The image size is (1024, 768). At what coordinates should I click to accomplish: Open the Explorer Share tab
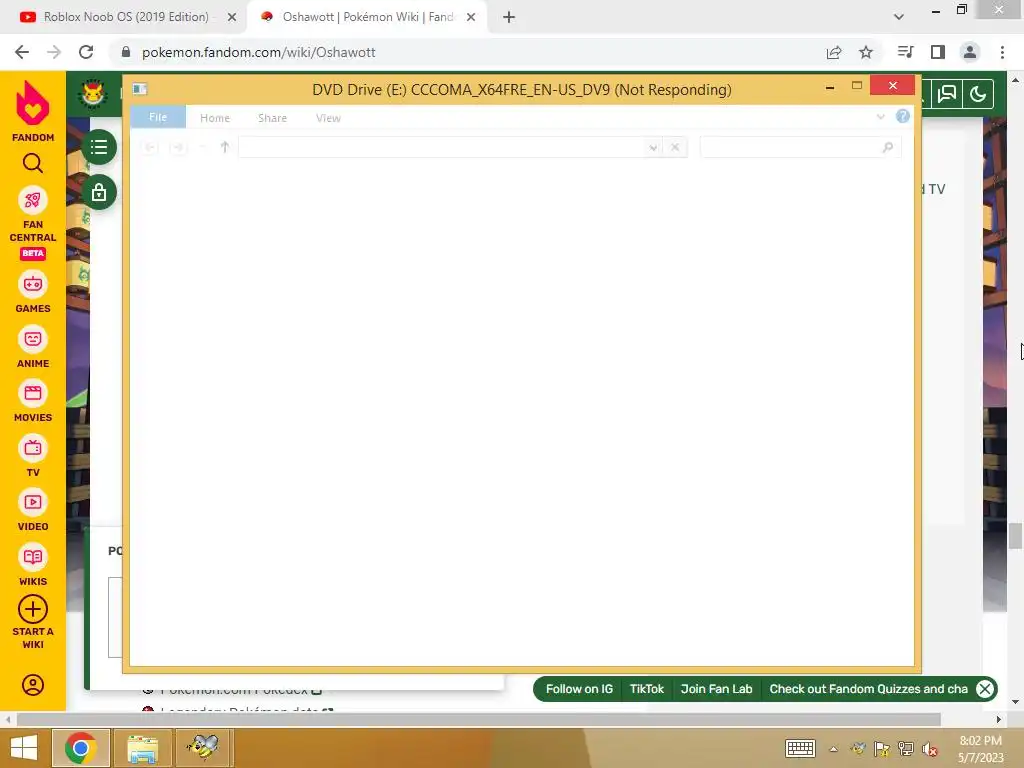tap(272, 118)
